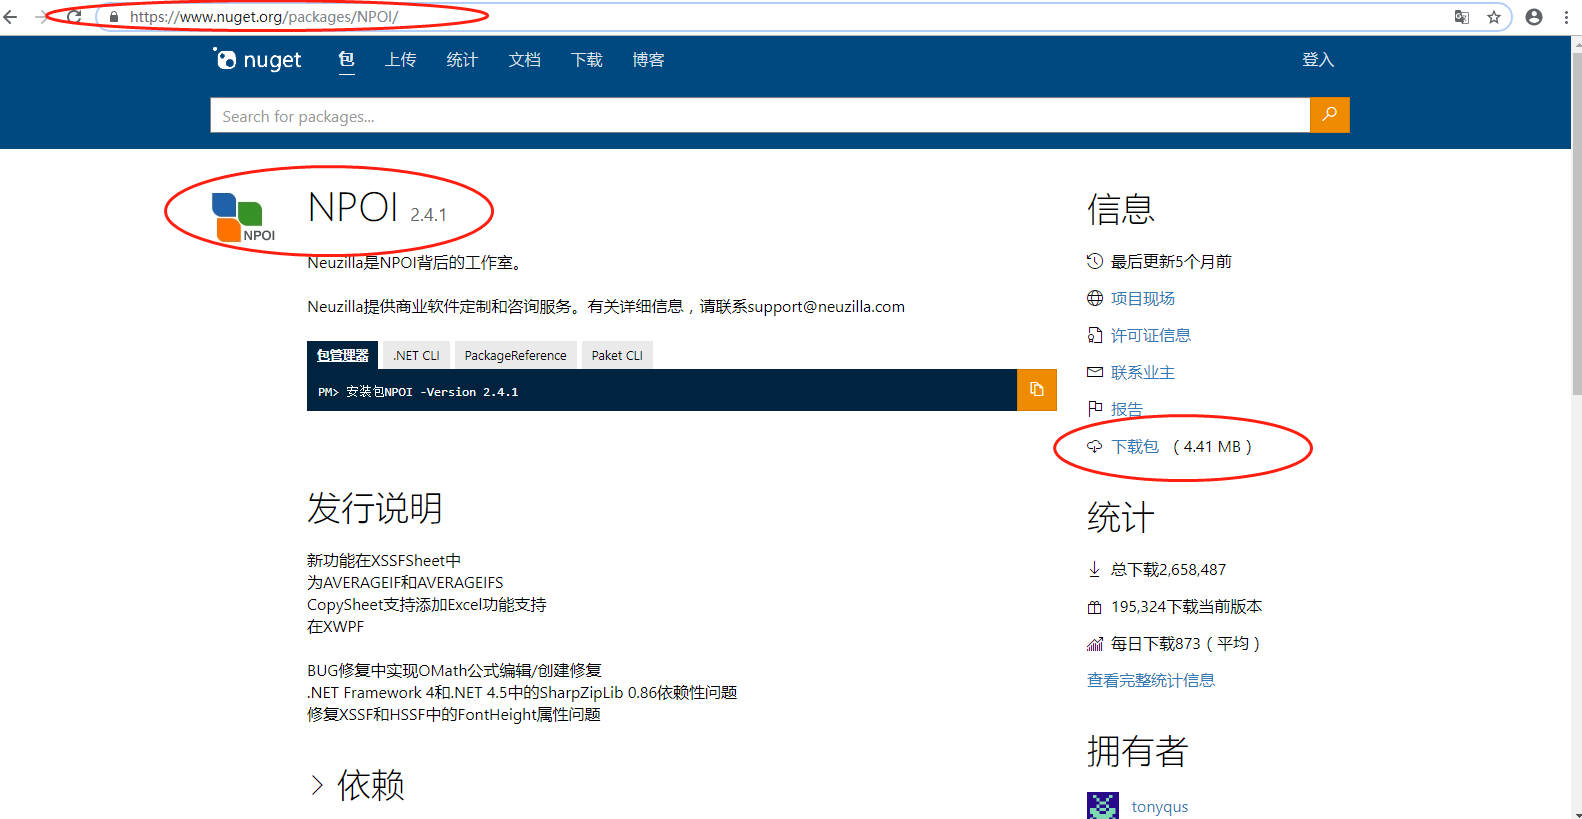The width and height of the screenshot is (1582, 819).
Task: Open the 项目现场 link
Action: [1143, 298]
